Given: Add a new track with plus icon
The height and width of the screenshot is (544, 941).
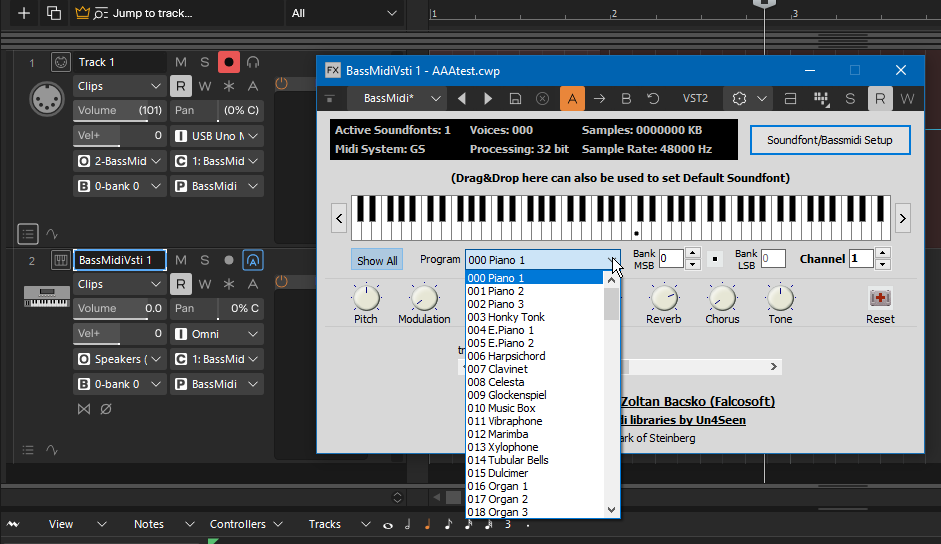Looking at the screenshot, I should point(24,13).
